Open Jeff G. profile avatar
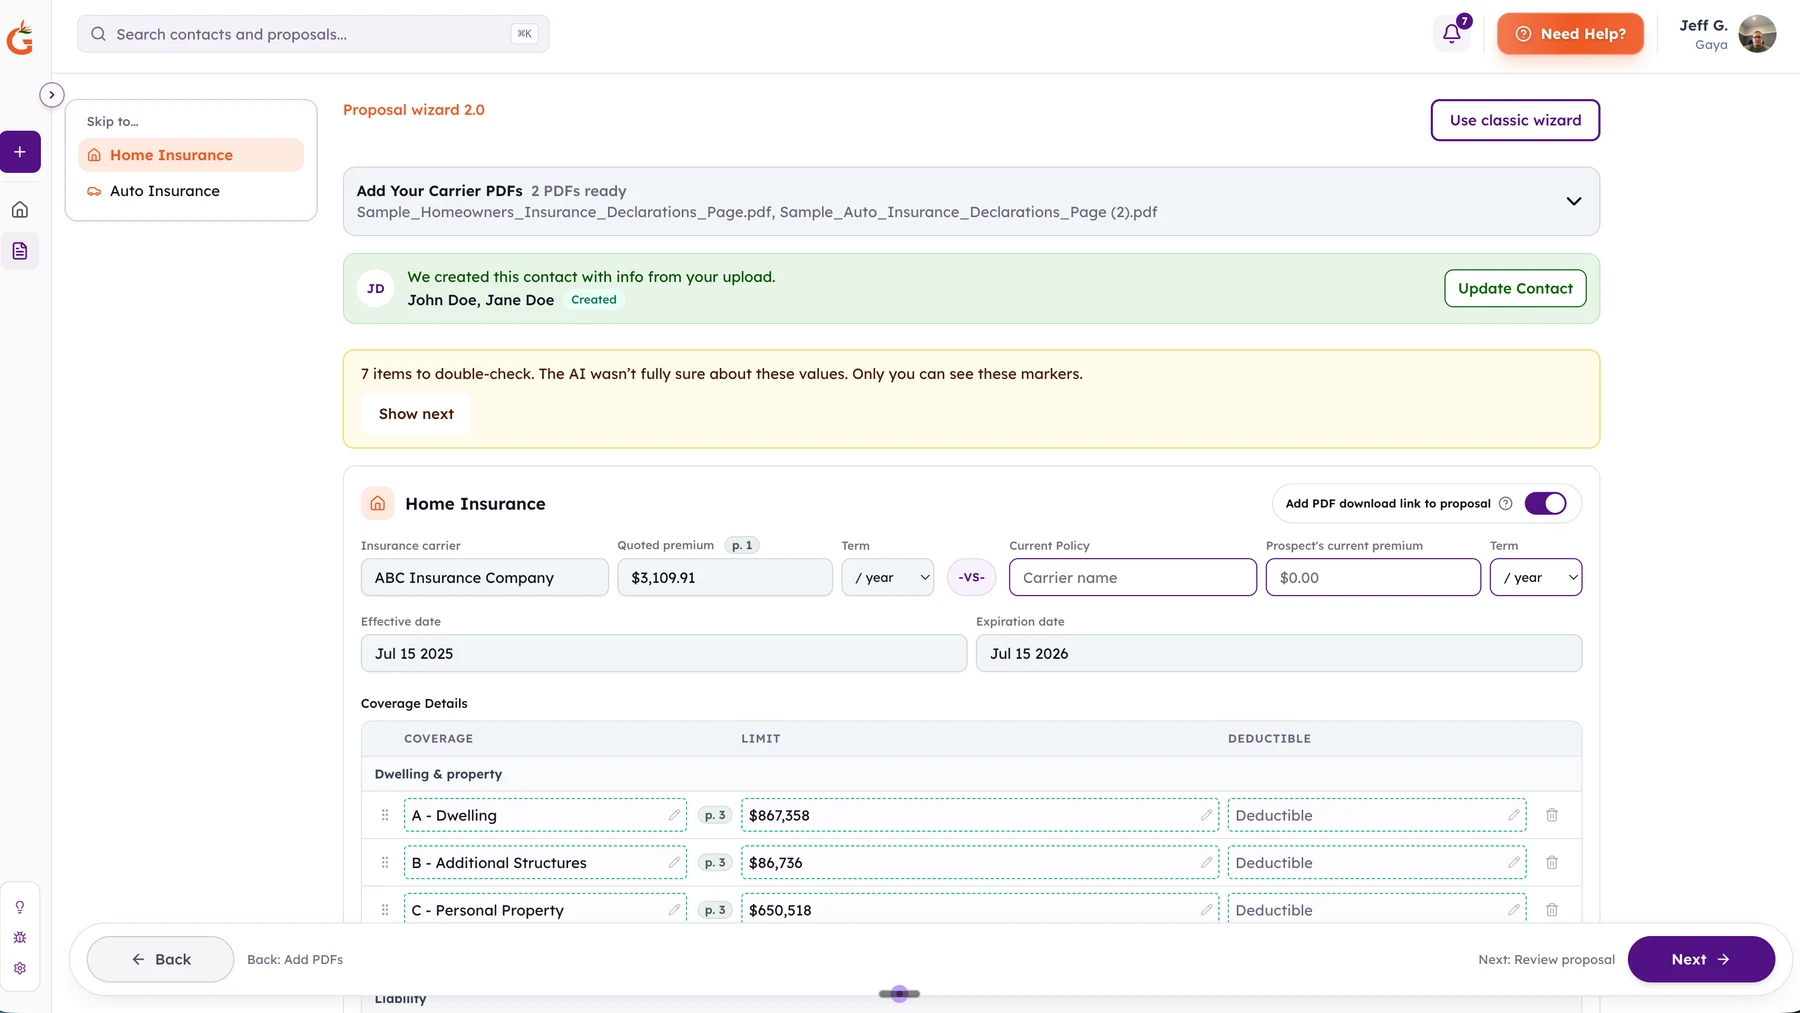This screenshot has height=1013, width=1800. 1757,34
